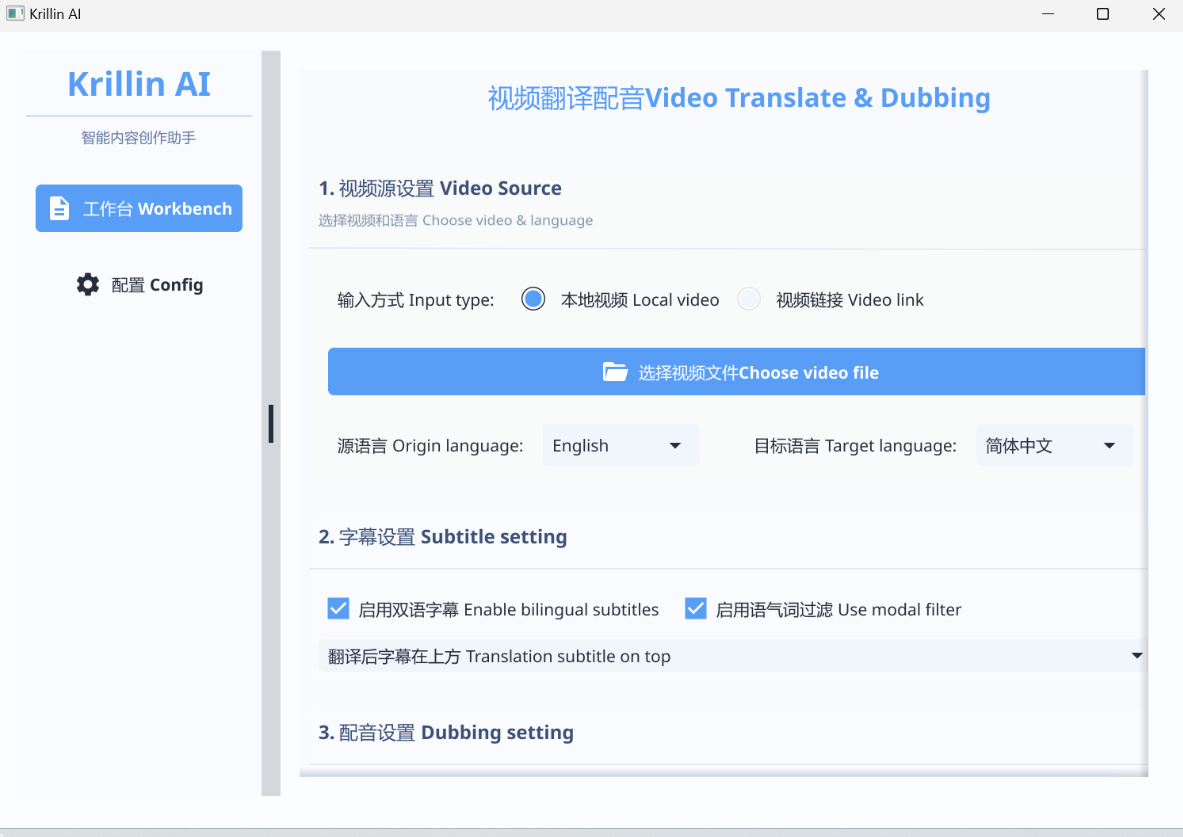Click the Choose video & language subtitle text

[456, 220]
